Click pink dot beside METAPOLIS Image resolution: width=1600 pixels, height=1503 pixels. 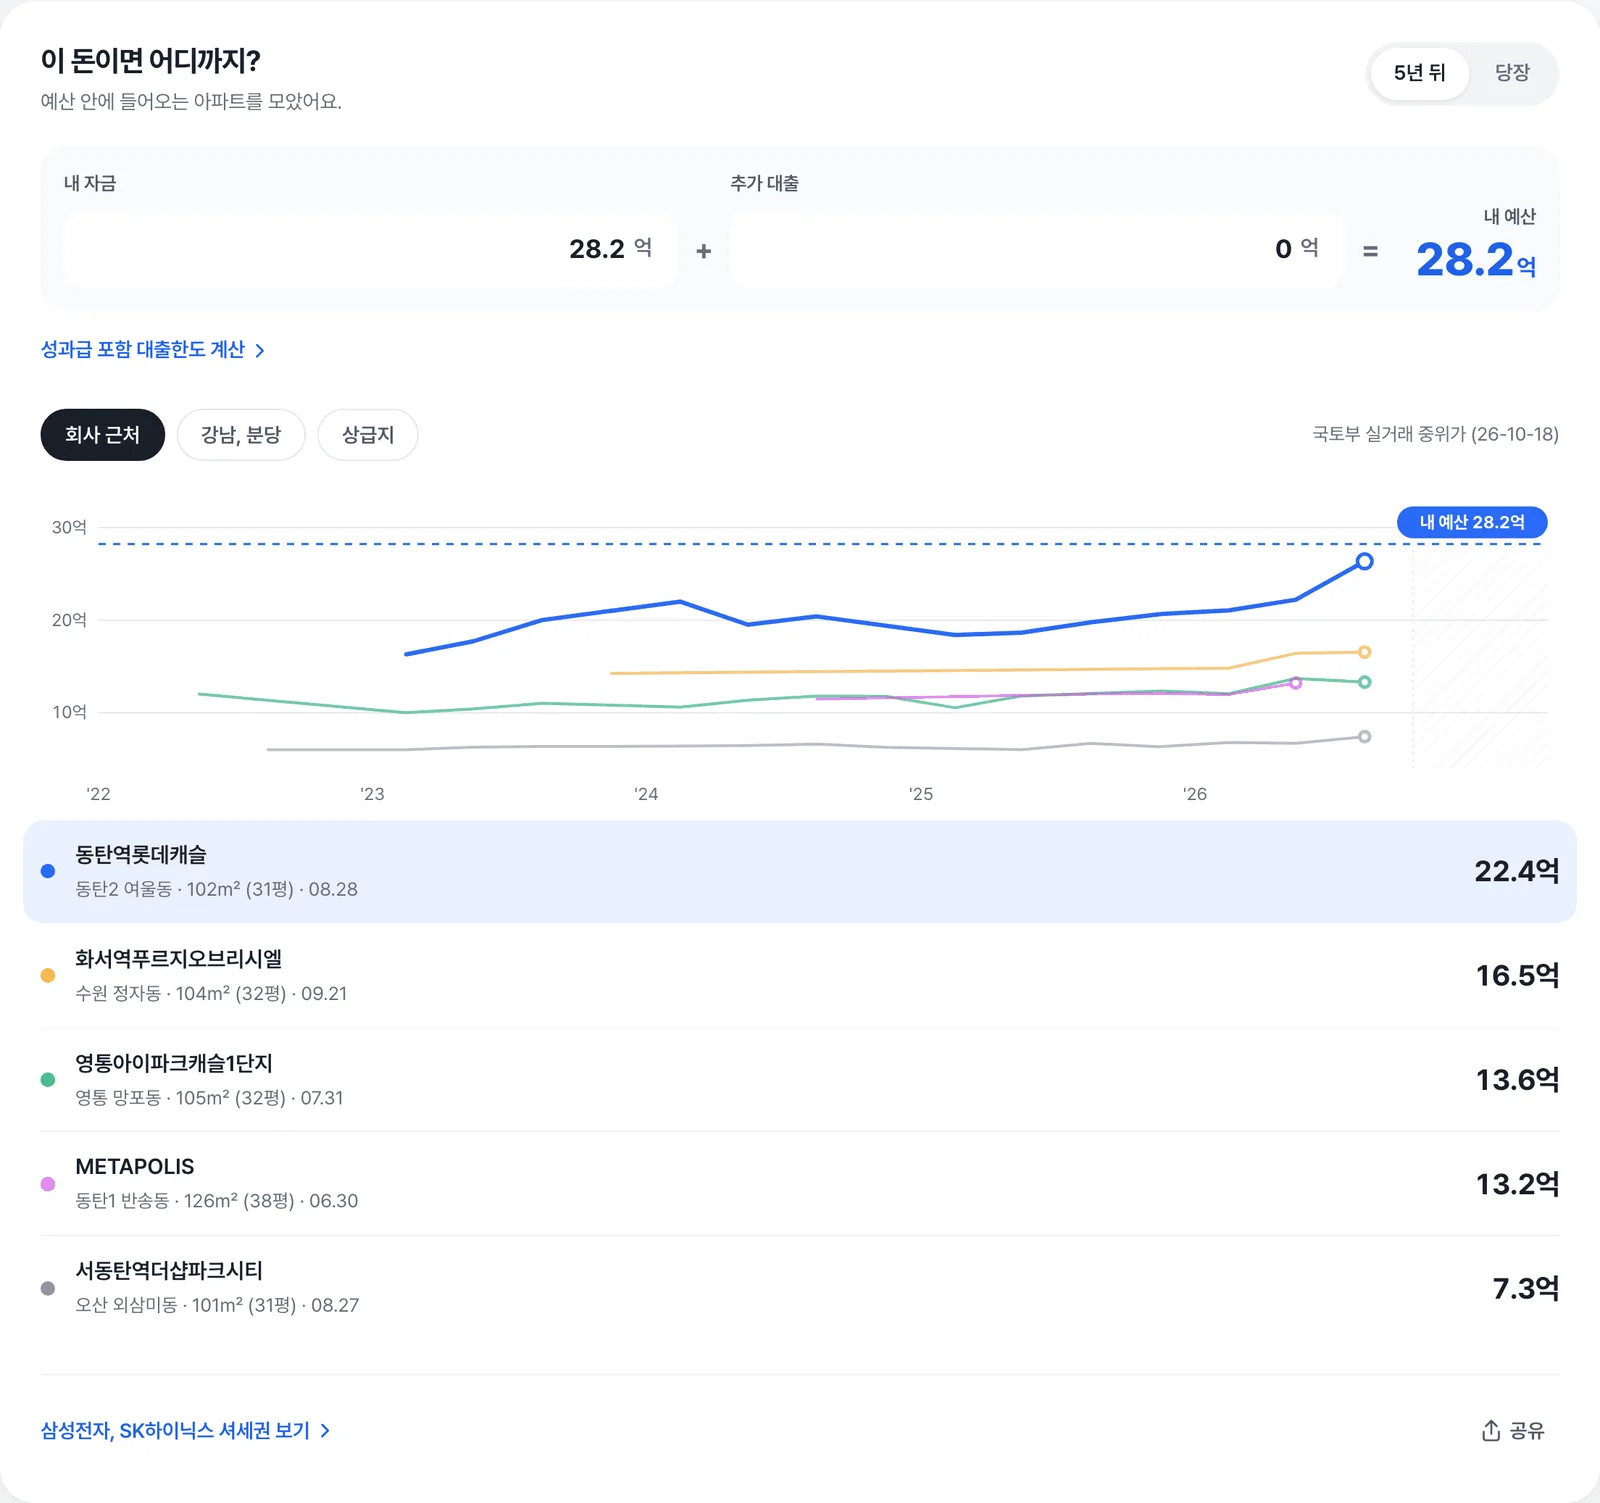coord(47,1184)
